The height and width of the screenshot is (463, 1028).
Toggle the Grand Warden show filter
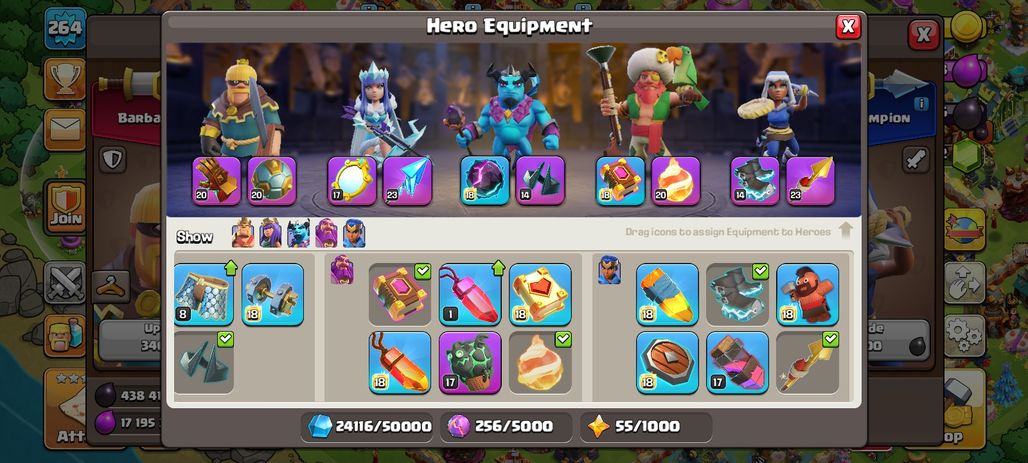(x=326, y=233)
